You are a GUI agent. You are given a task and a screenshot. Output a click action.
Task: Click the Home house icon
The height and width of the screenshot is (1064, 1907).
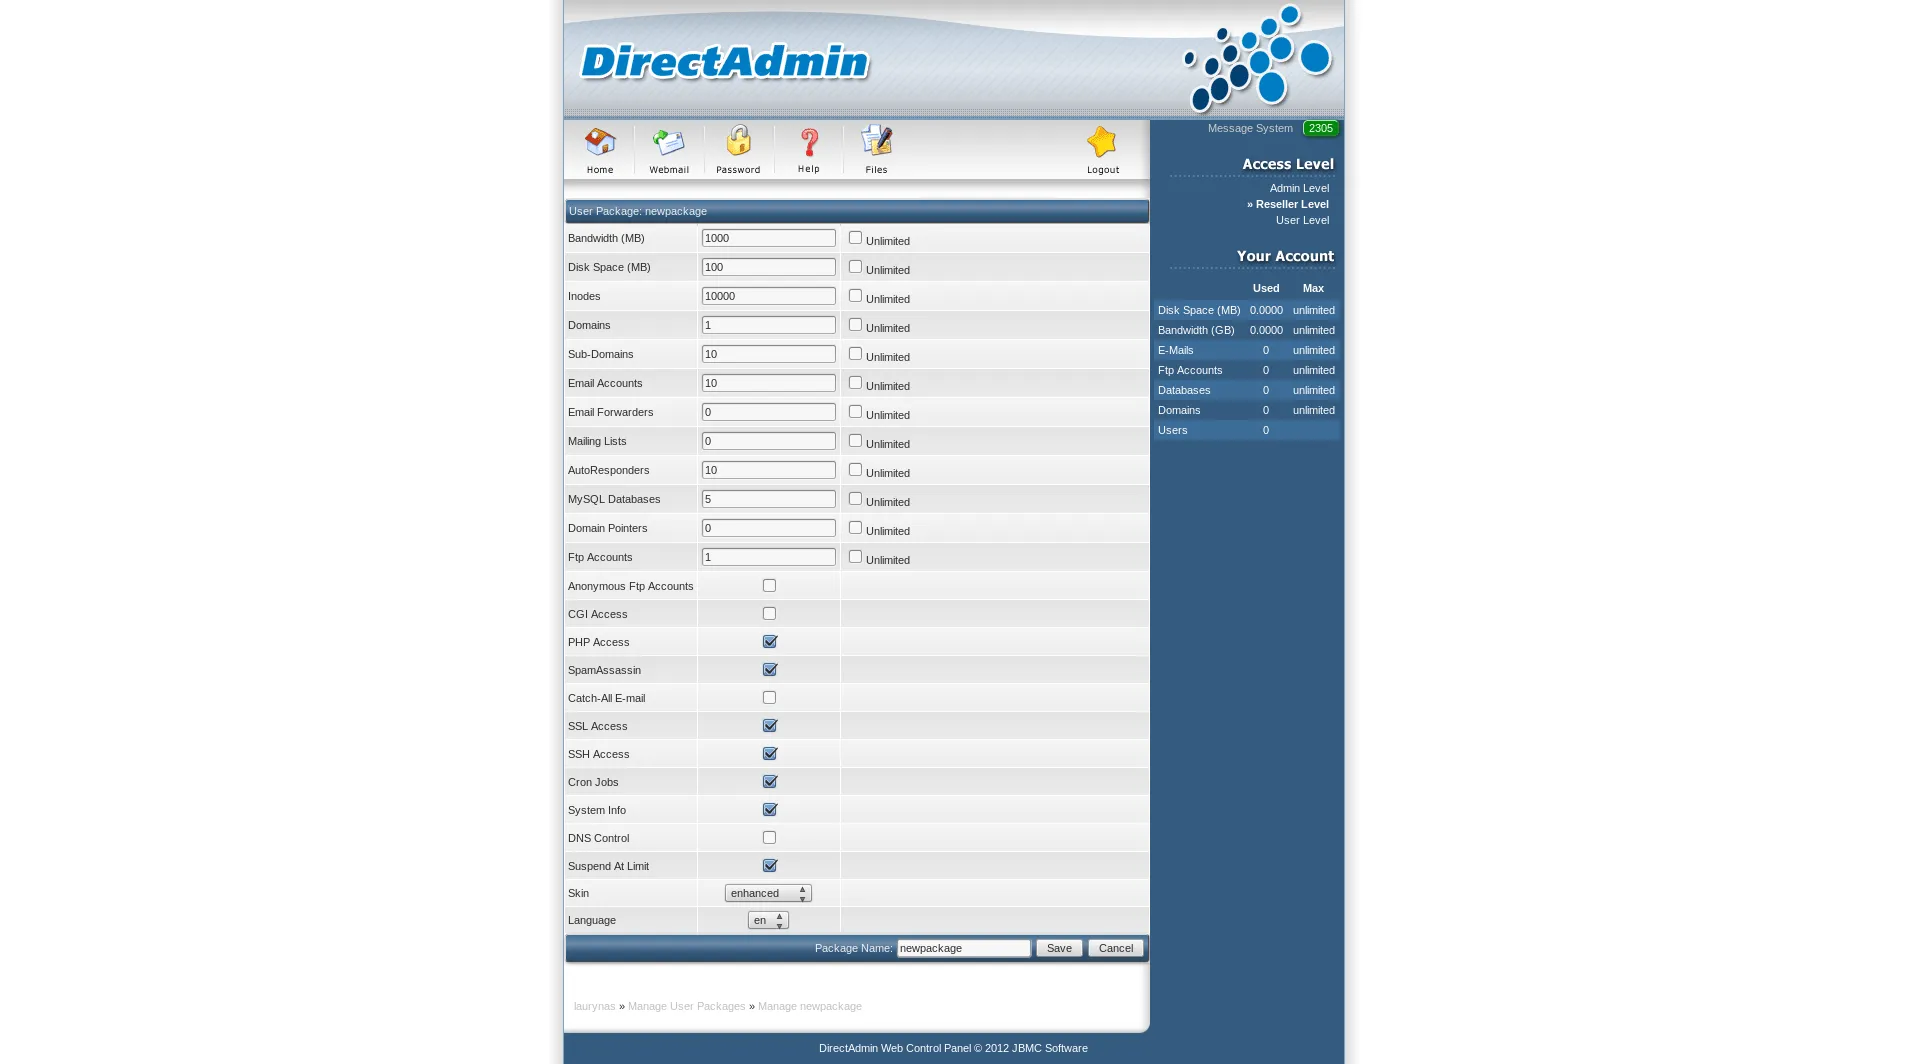pos(600,143)
